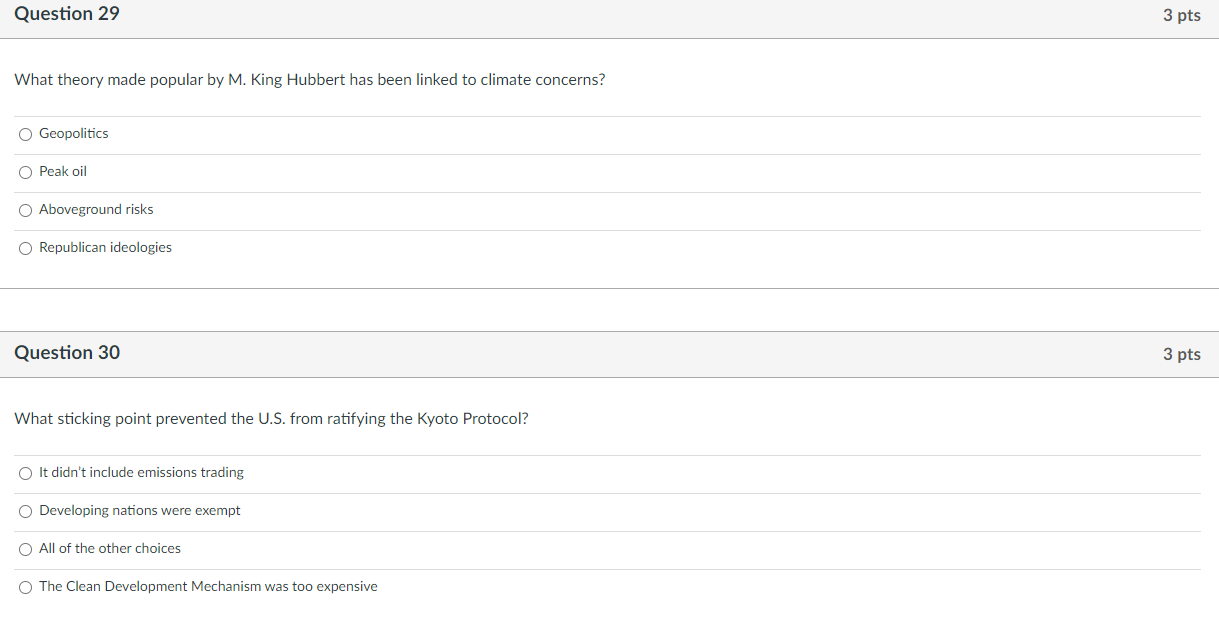Select radio for "It didn't include emissions trading"
The width and height of the screenshot is (1219, 625).
pos(26,473)
